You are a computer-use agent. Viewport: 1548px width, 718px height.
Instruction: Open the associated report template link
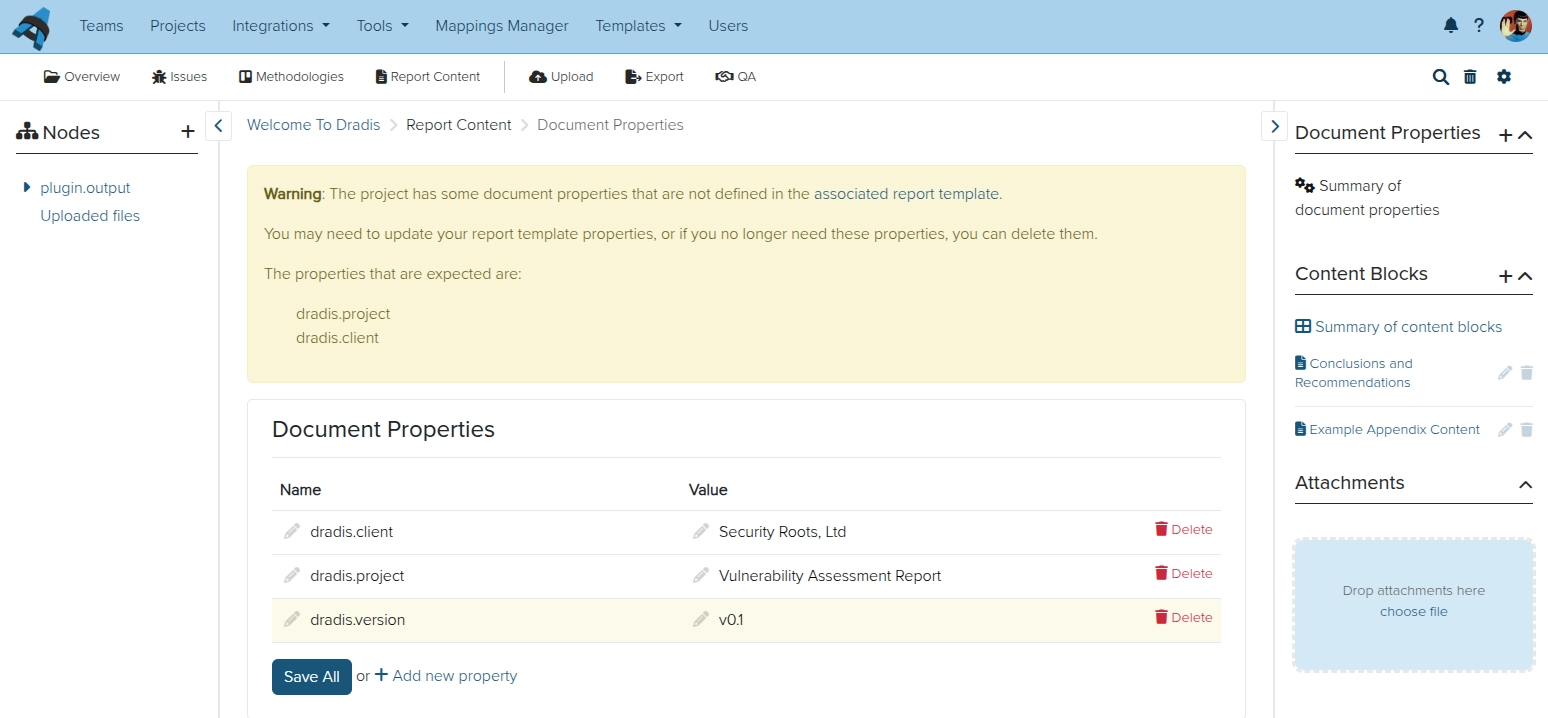(x=906, y=194)
